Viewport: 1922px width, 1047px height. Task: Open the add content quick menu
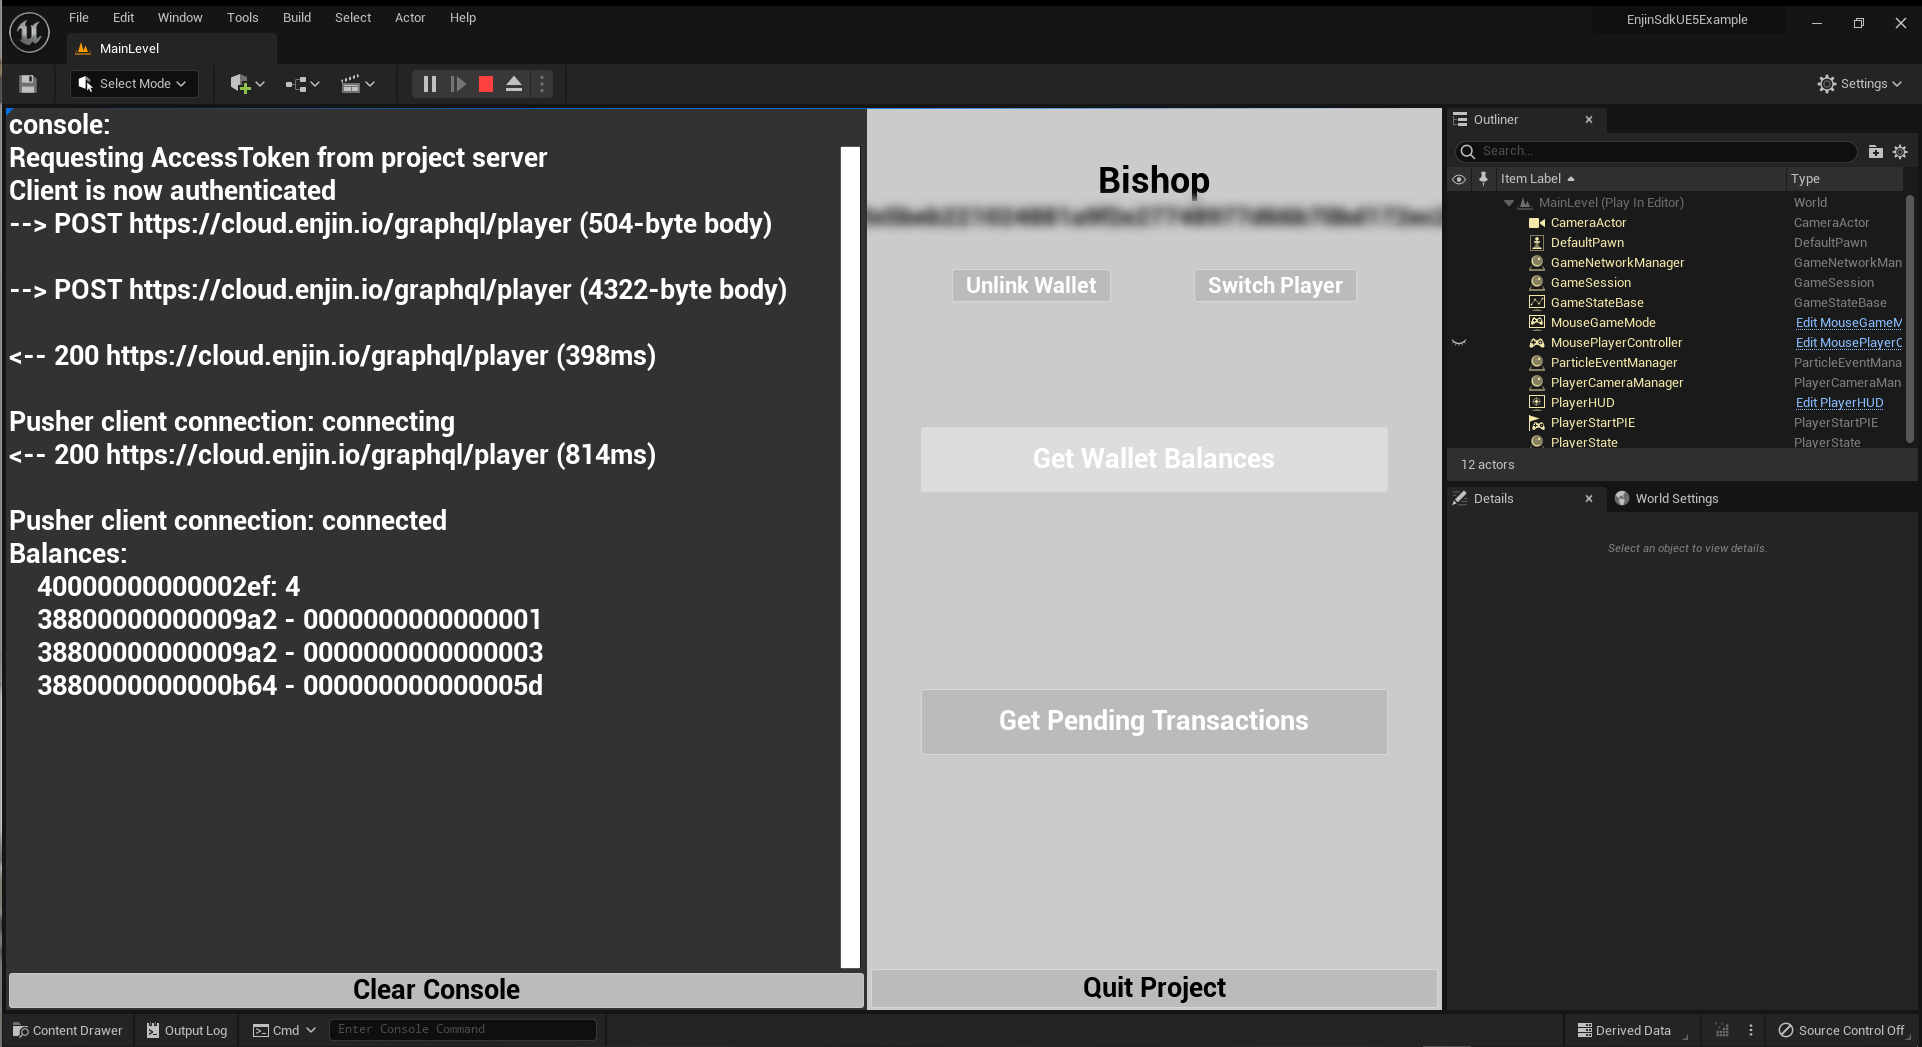[x=247, y=84]
